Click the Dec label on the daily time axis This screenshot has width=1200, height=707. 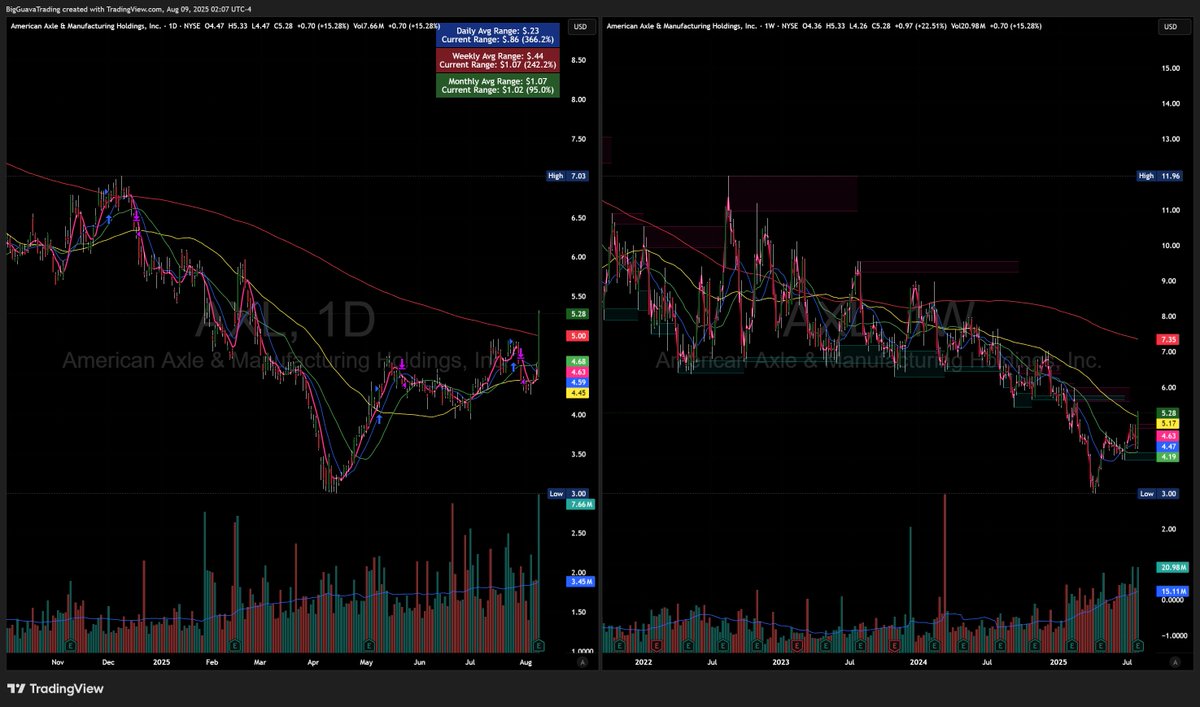(108, 662)
